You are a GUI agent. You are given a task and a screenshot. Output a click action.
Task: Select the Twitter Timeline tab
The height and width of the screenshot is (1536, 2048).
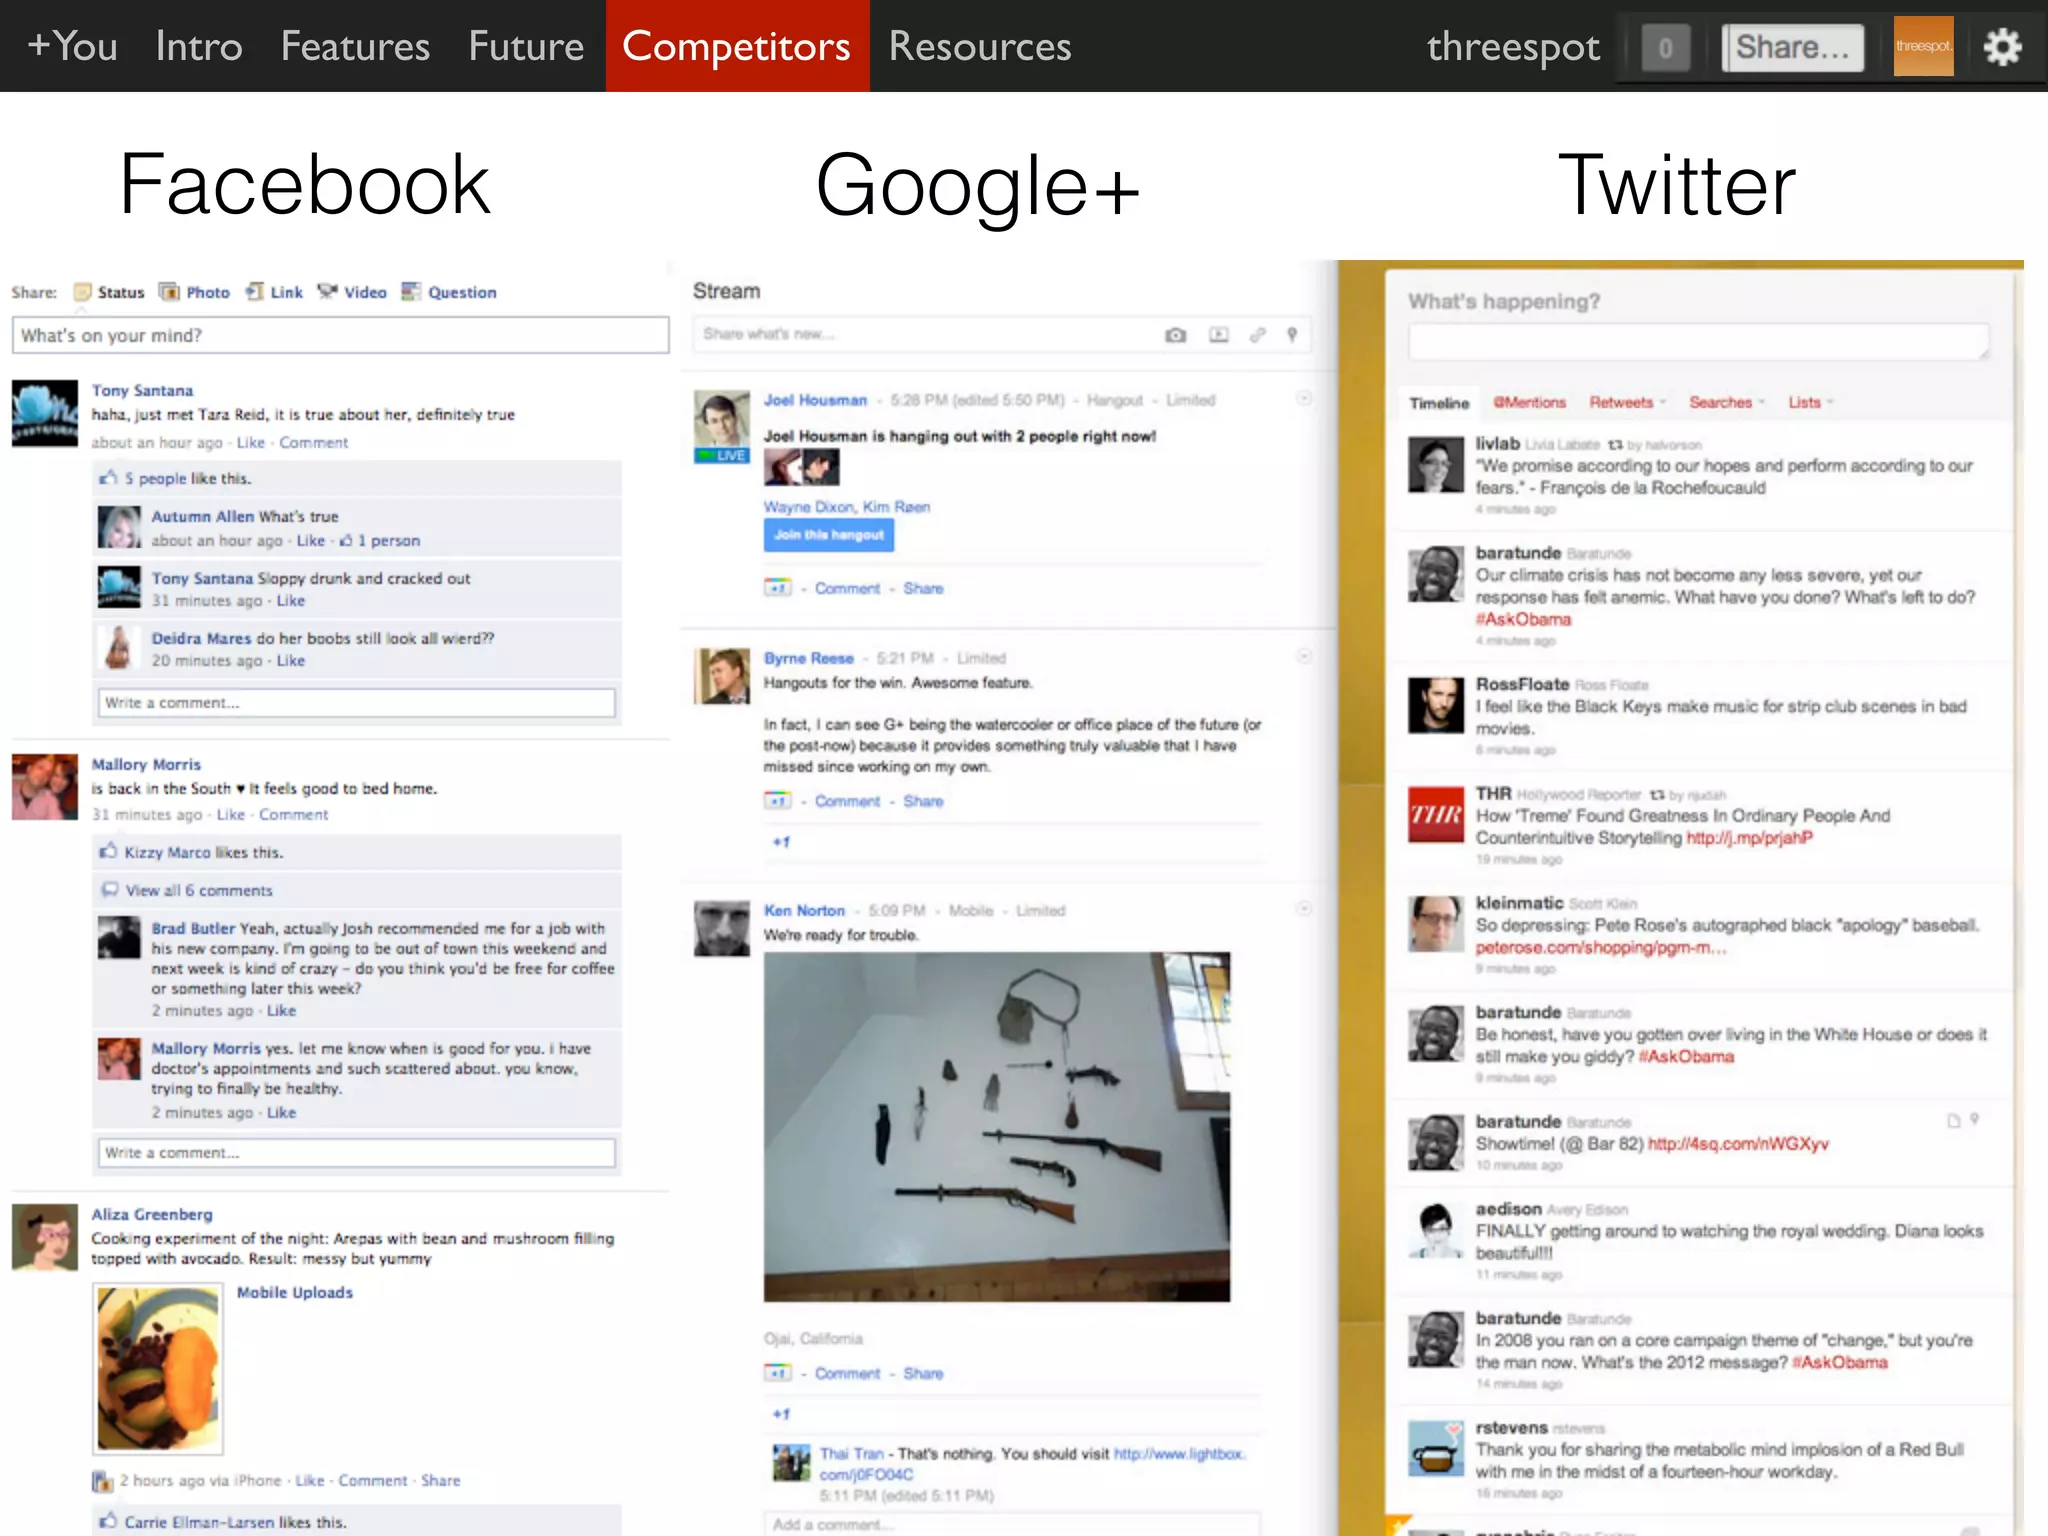[x=1439, y=403]
